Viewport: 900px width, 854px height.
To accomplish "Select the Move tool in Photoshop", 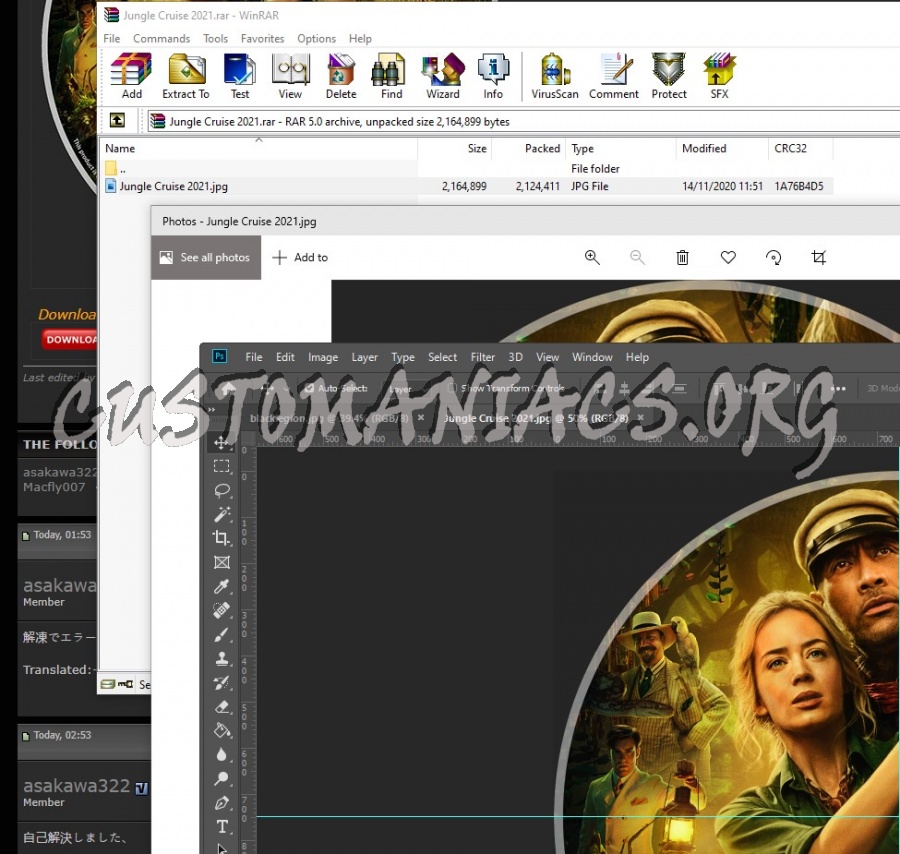I will 222,442.
